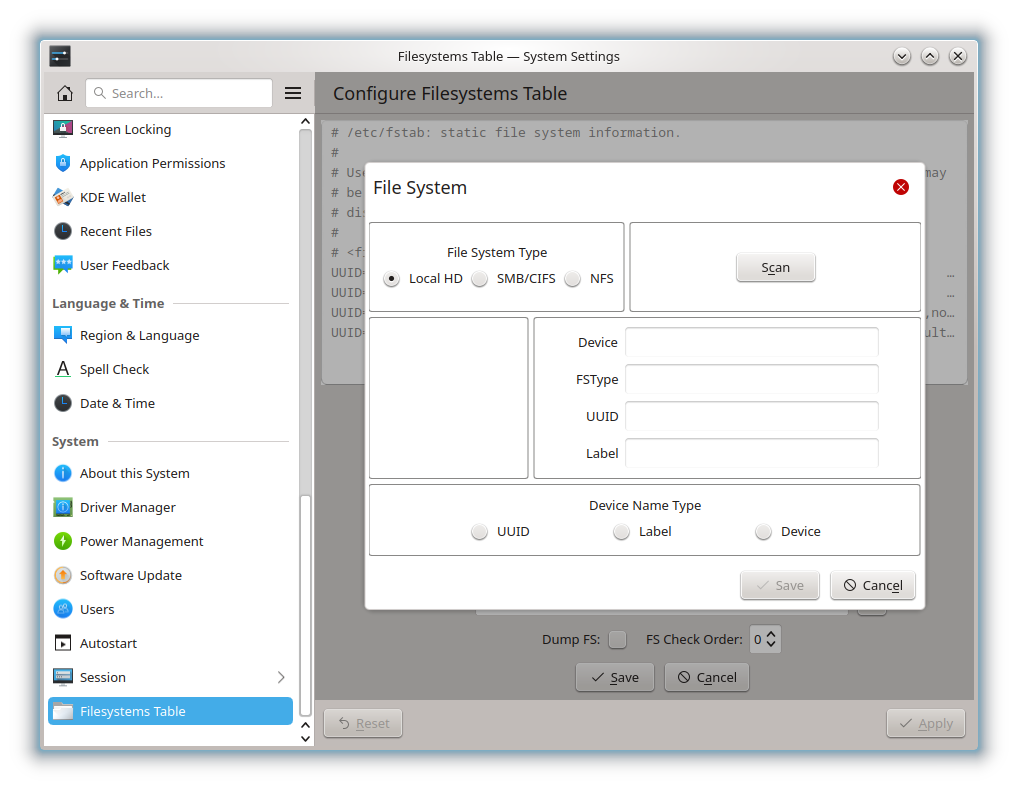
Task: Open Power Management settings
Action: tap(170, 541)
